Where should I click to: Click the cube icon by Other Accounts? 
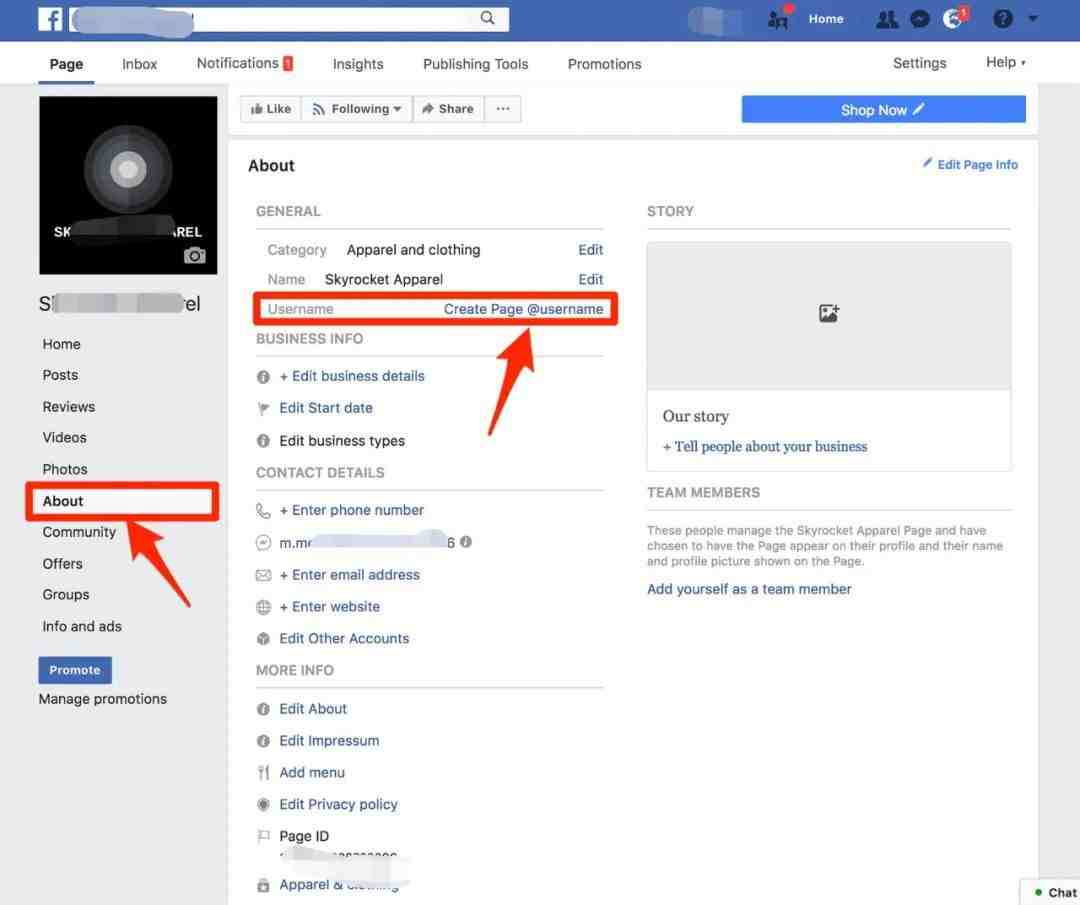click(263, 638)
